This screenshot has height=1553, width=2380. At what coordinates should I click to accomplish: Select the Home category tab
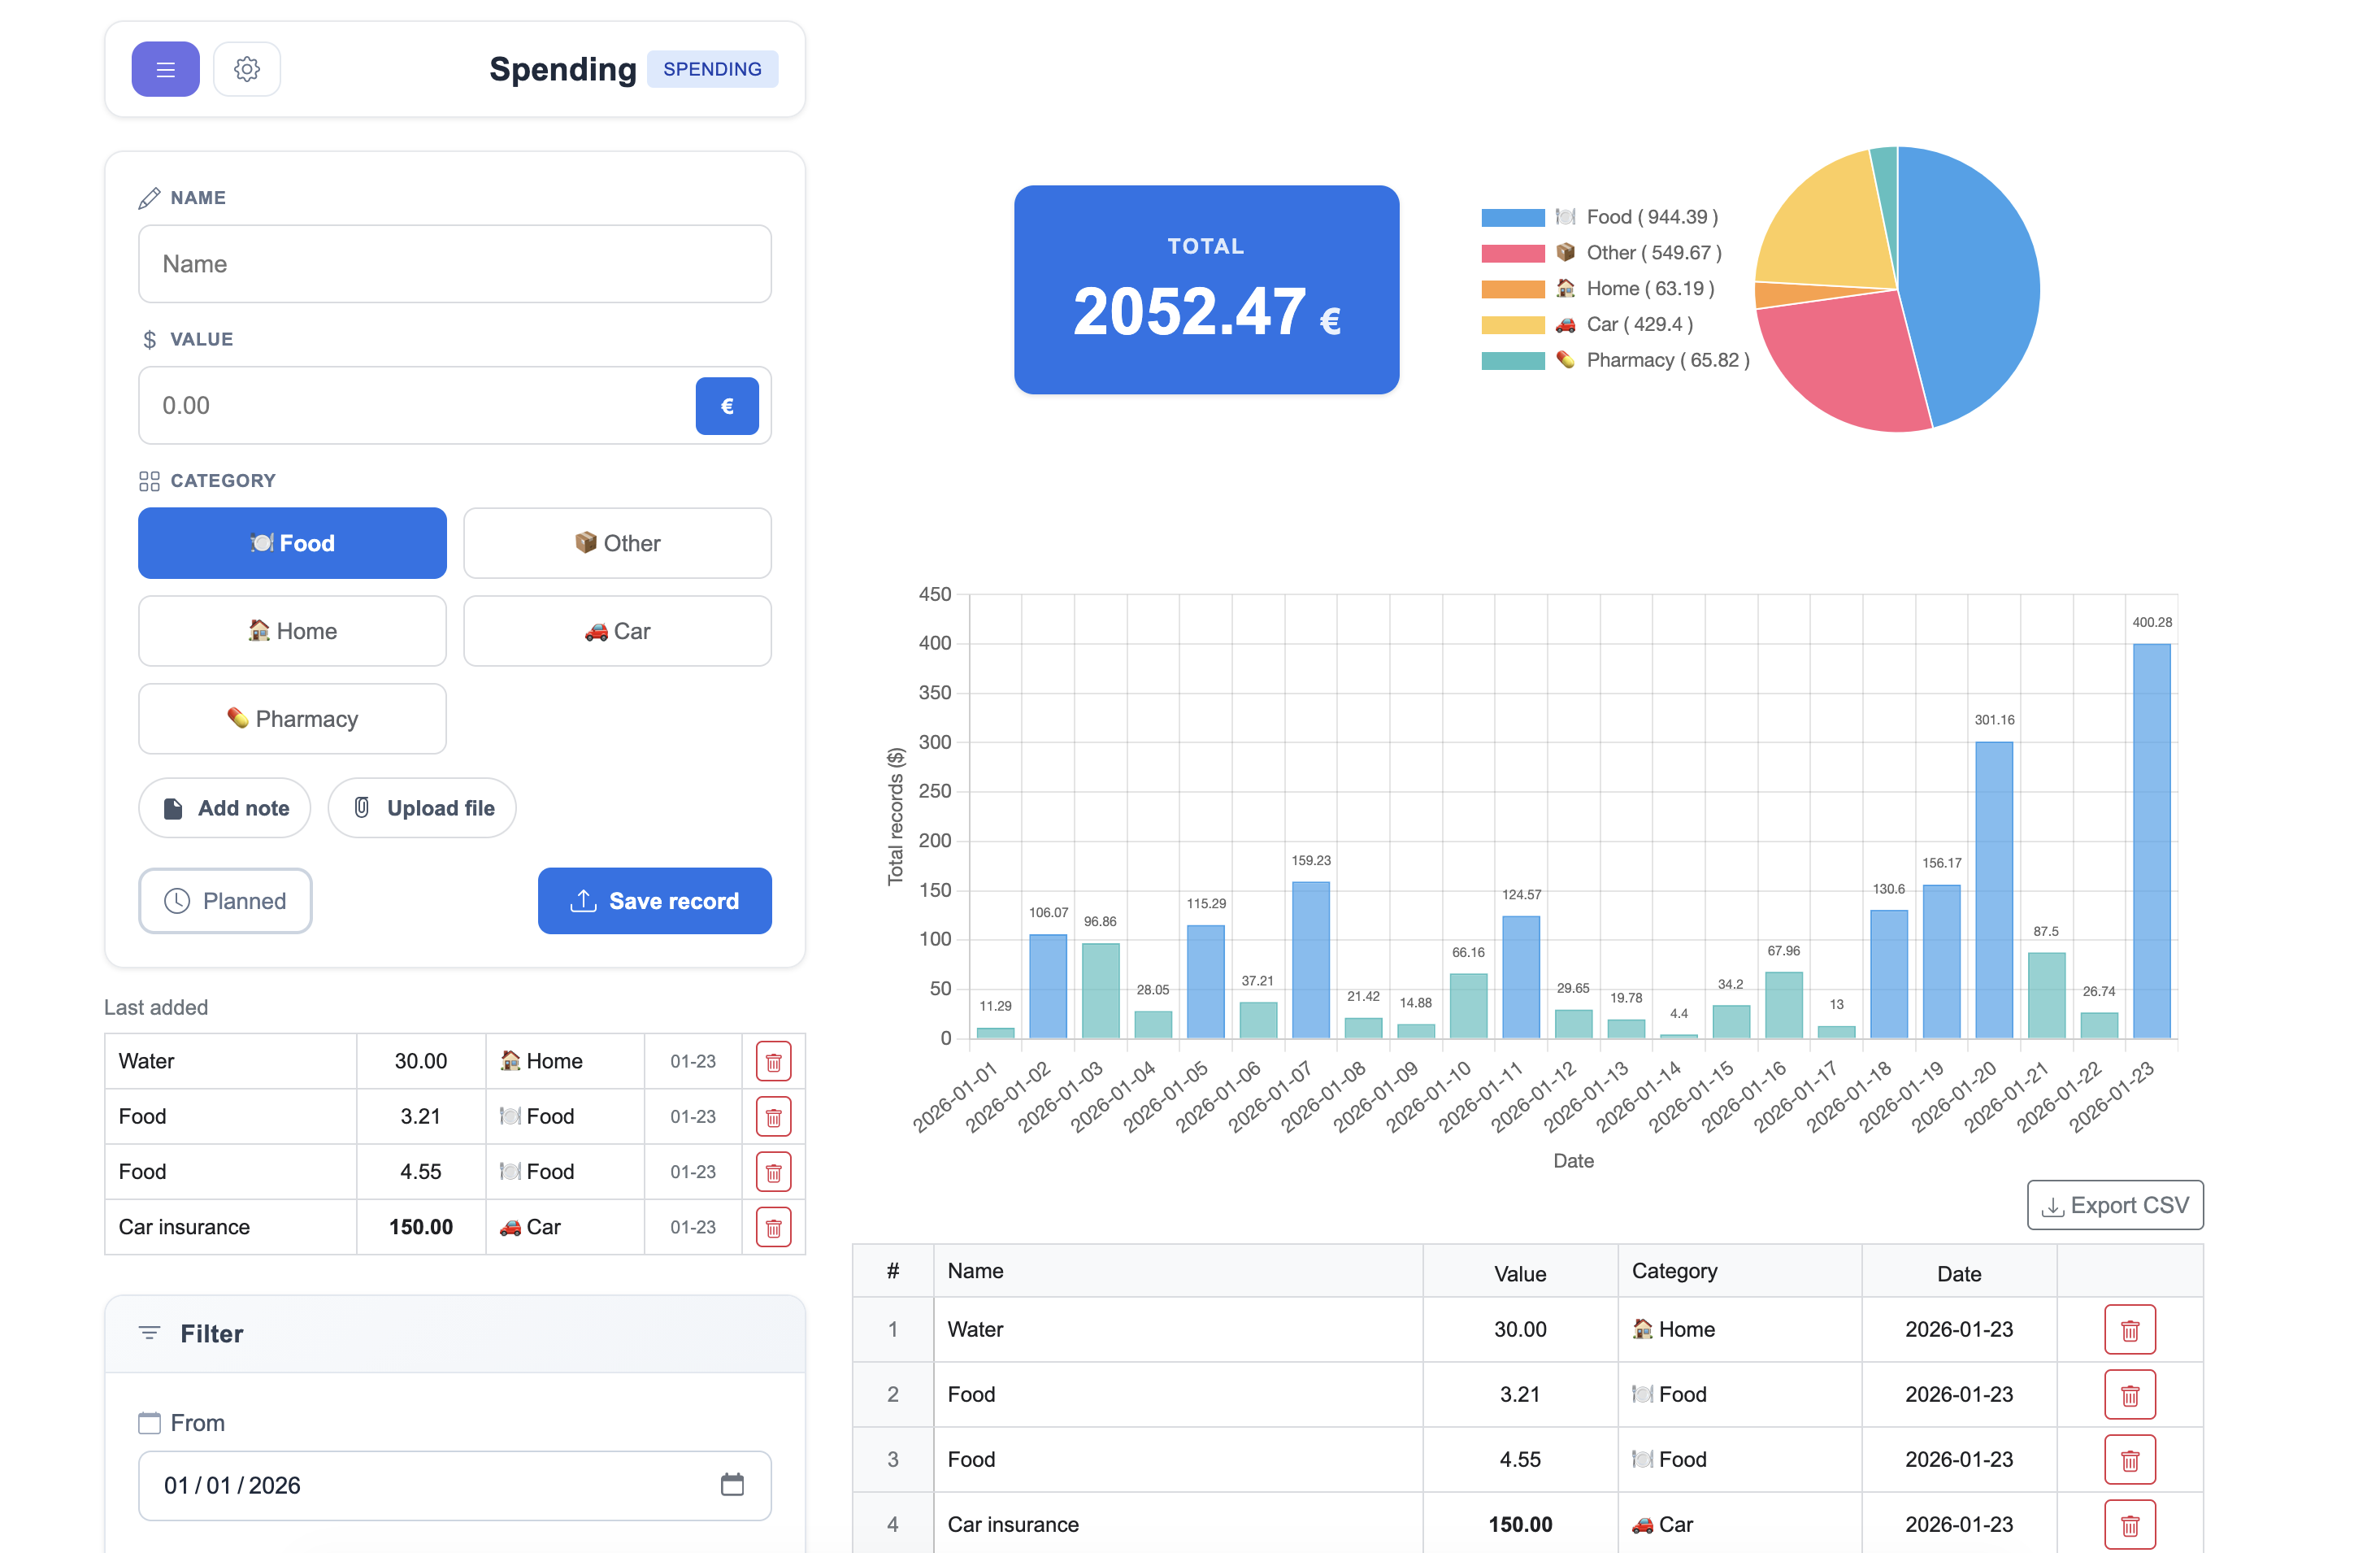coord(292,631)
